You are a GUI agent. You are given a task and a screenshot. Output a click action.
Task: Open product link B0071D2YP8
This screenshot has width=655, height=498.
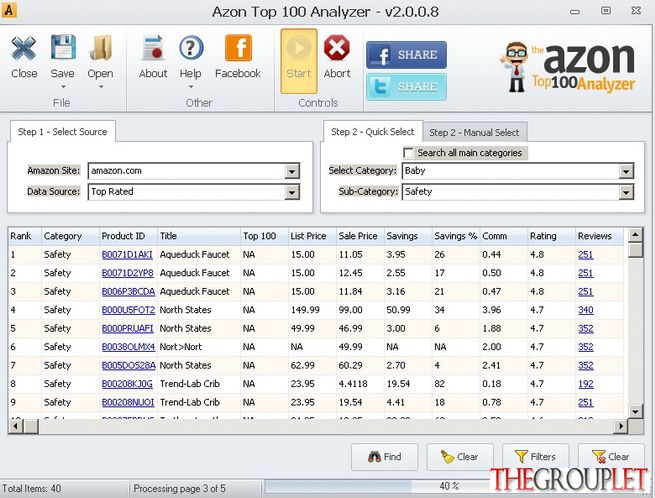tap(127, 273)
